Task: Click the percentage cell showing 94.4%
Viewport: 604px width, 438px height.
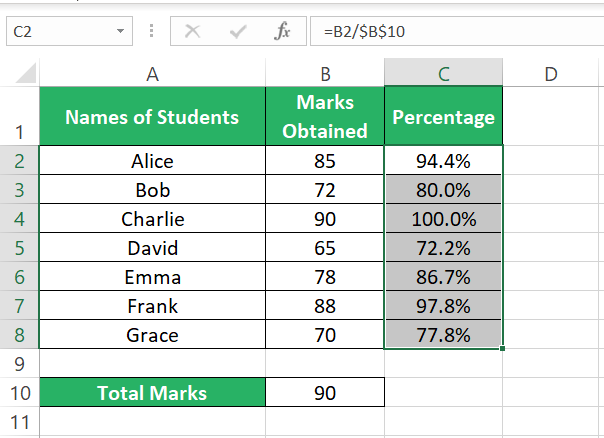Action: (443, 160)
